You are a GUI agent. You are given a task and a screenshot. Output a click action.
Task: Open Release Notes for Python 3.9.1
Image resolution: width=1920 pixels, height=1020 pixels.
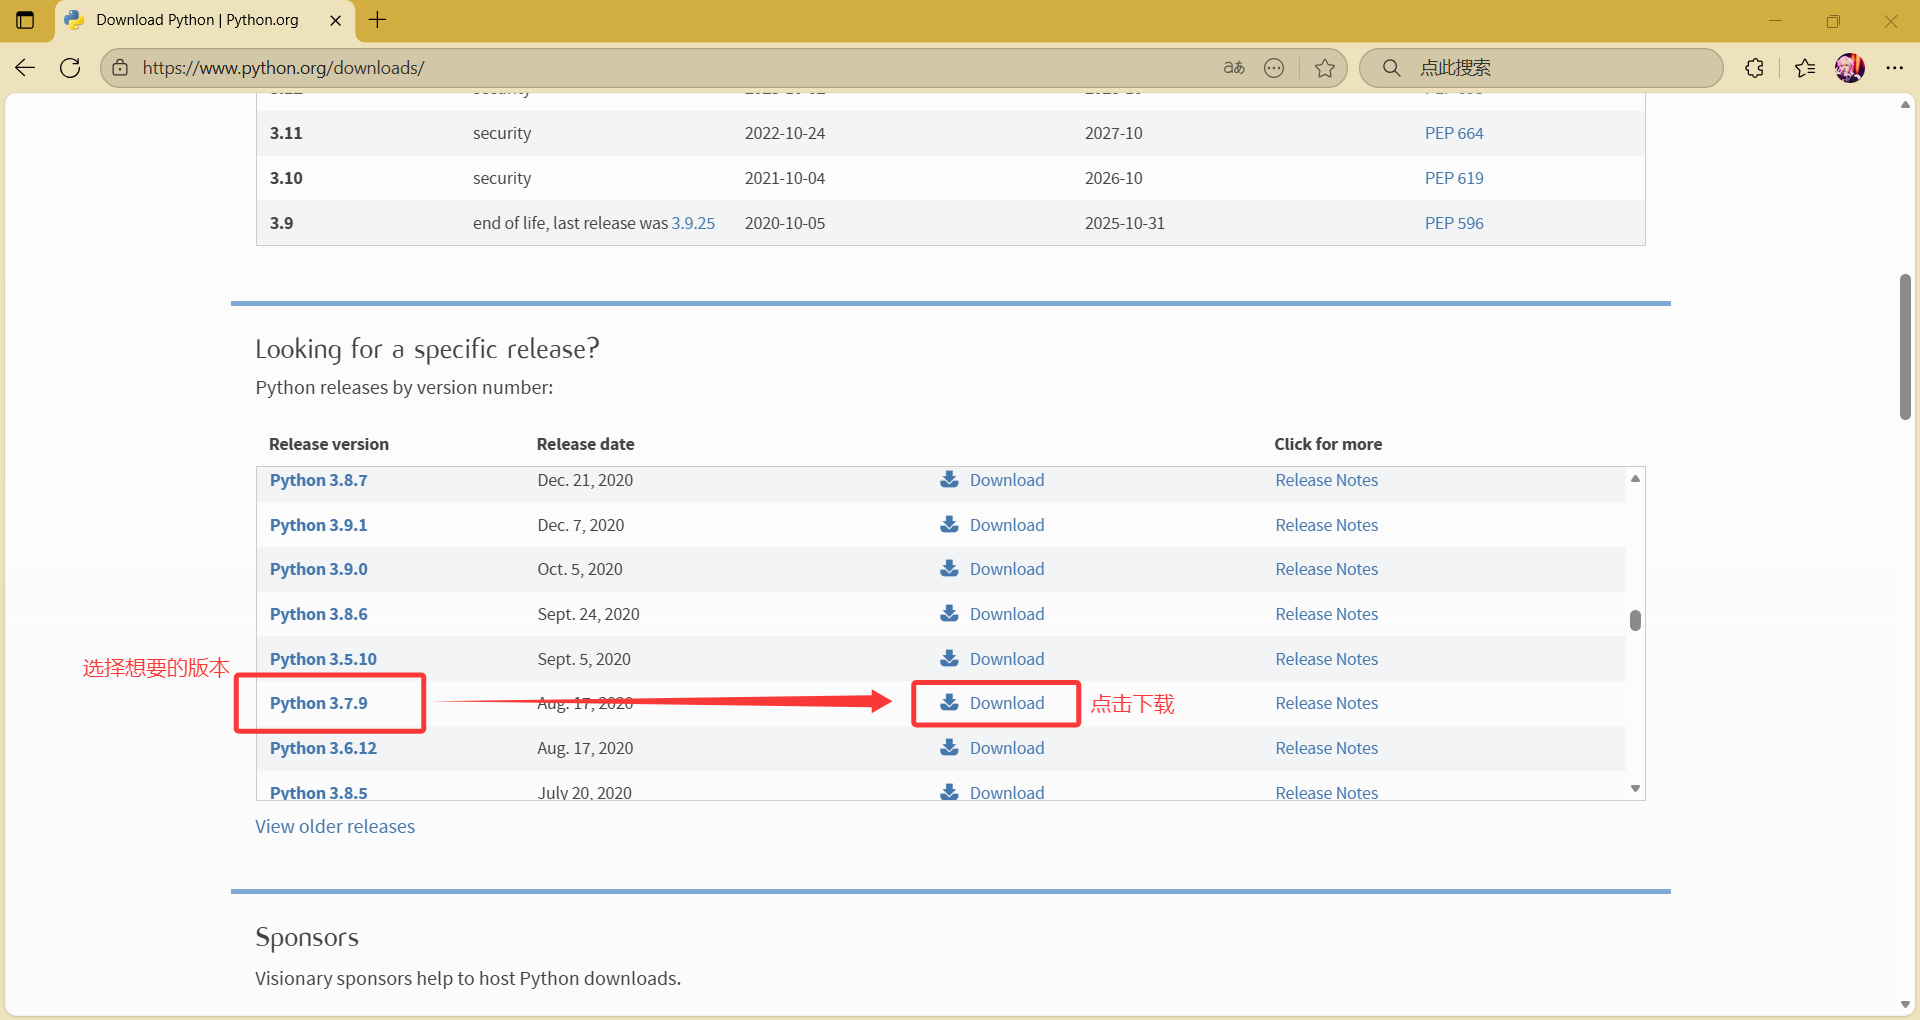[1326, 525]
